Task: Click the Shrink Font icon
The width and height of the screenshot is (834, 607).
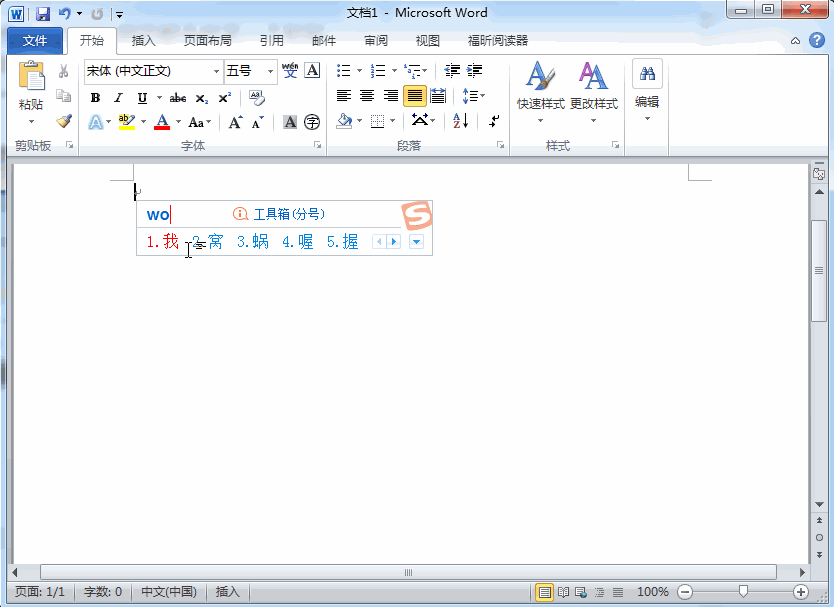Action: pos(258,122)
